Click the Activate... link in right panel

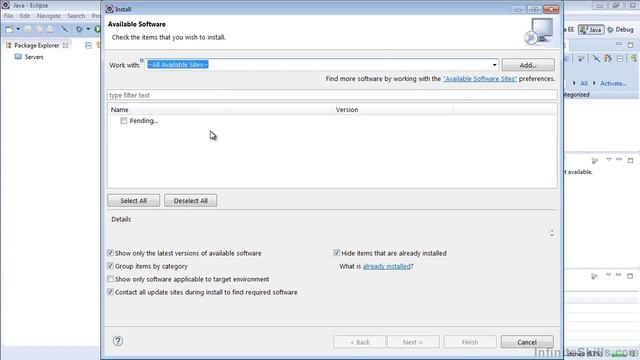pos(613,83)
